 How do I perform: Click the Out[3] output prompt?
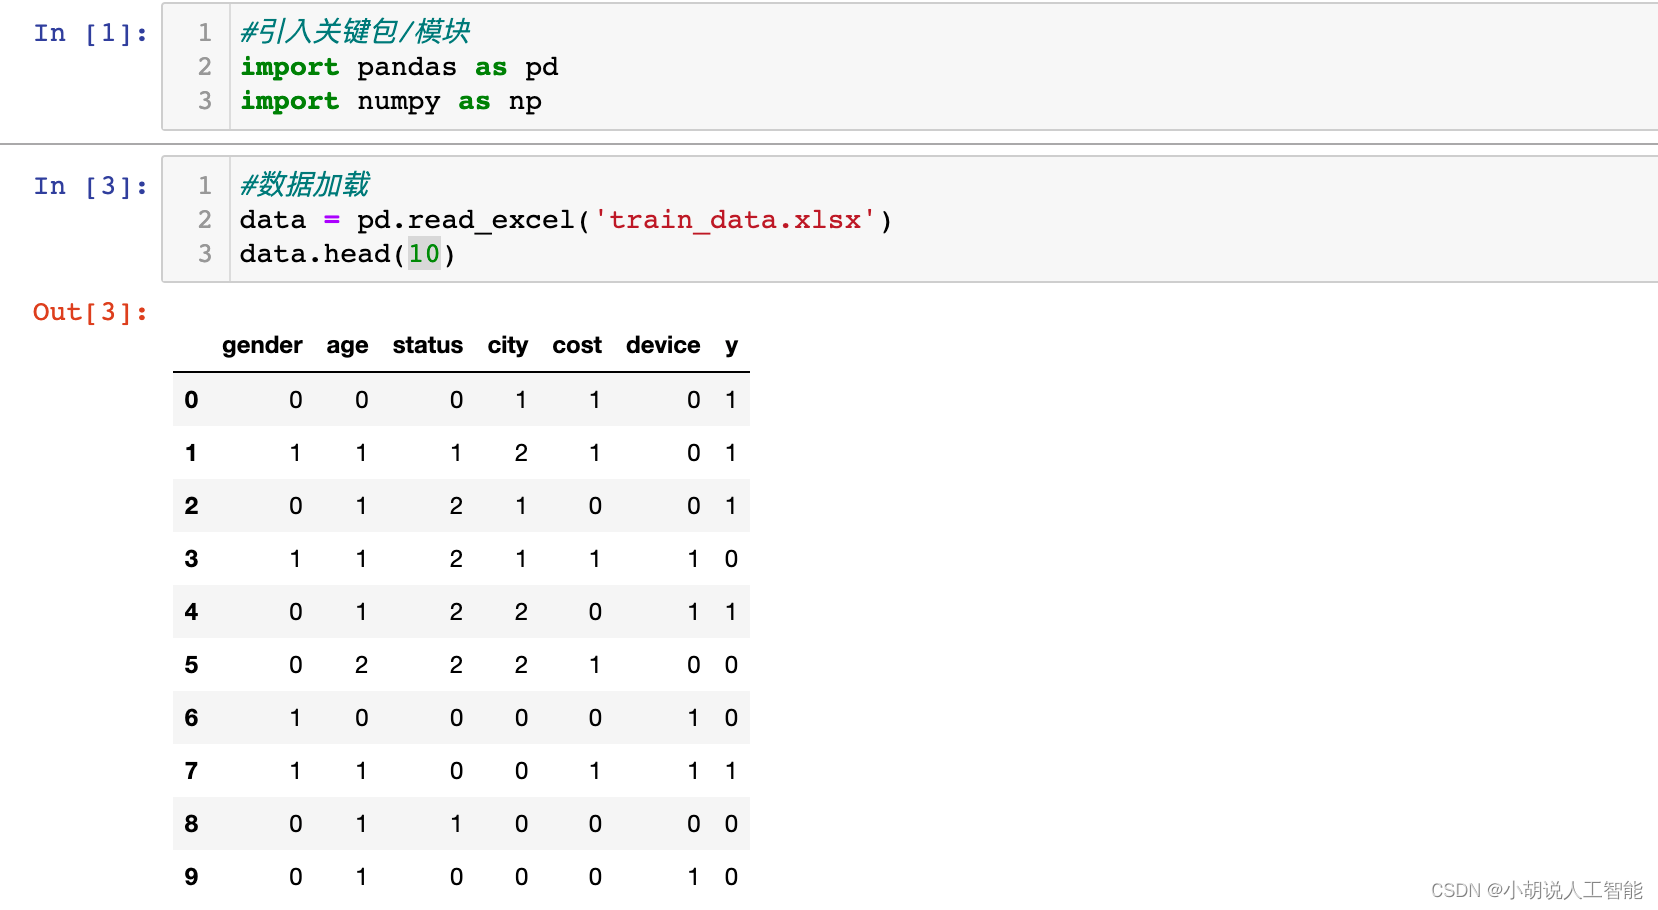click(x=91, y=312)
